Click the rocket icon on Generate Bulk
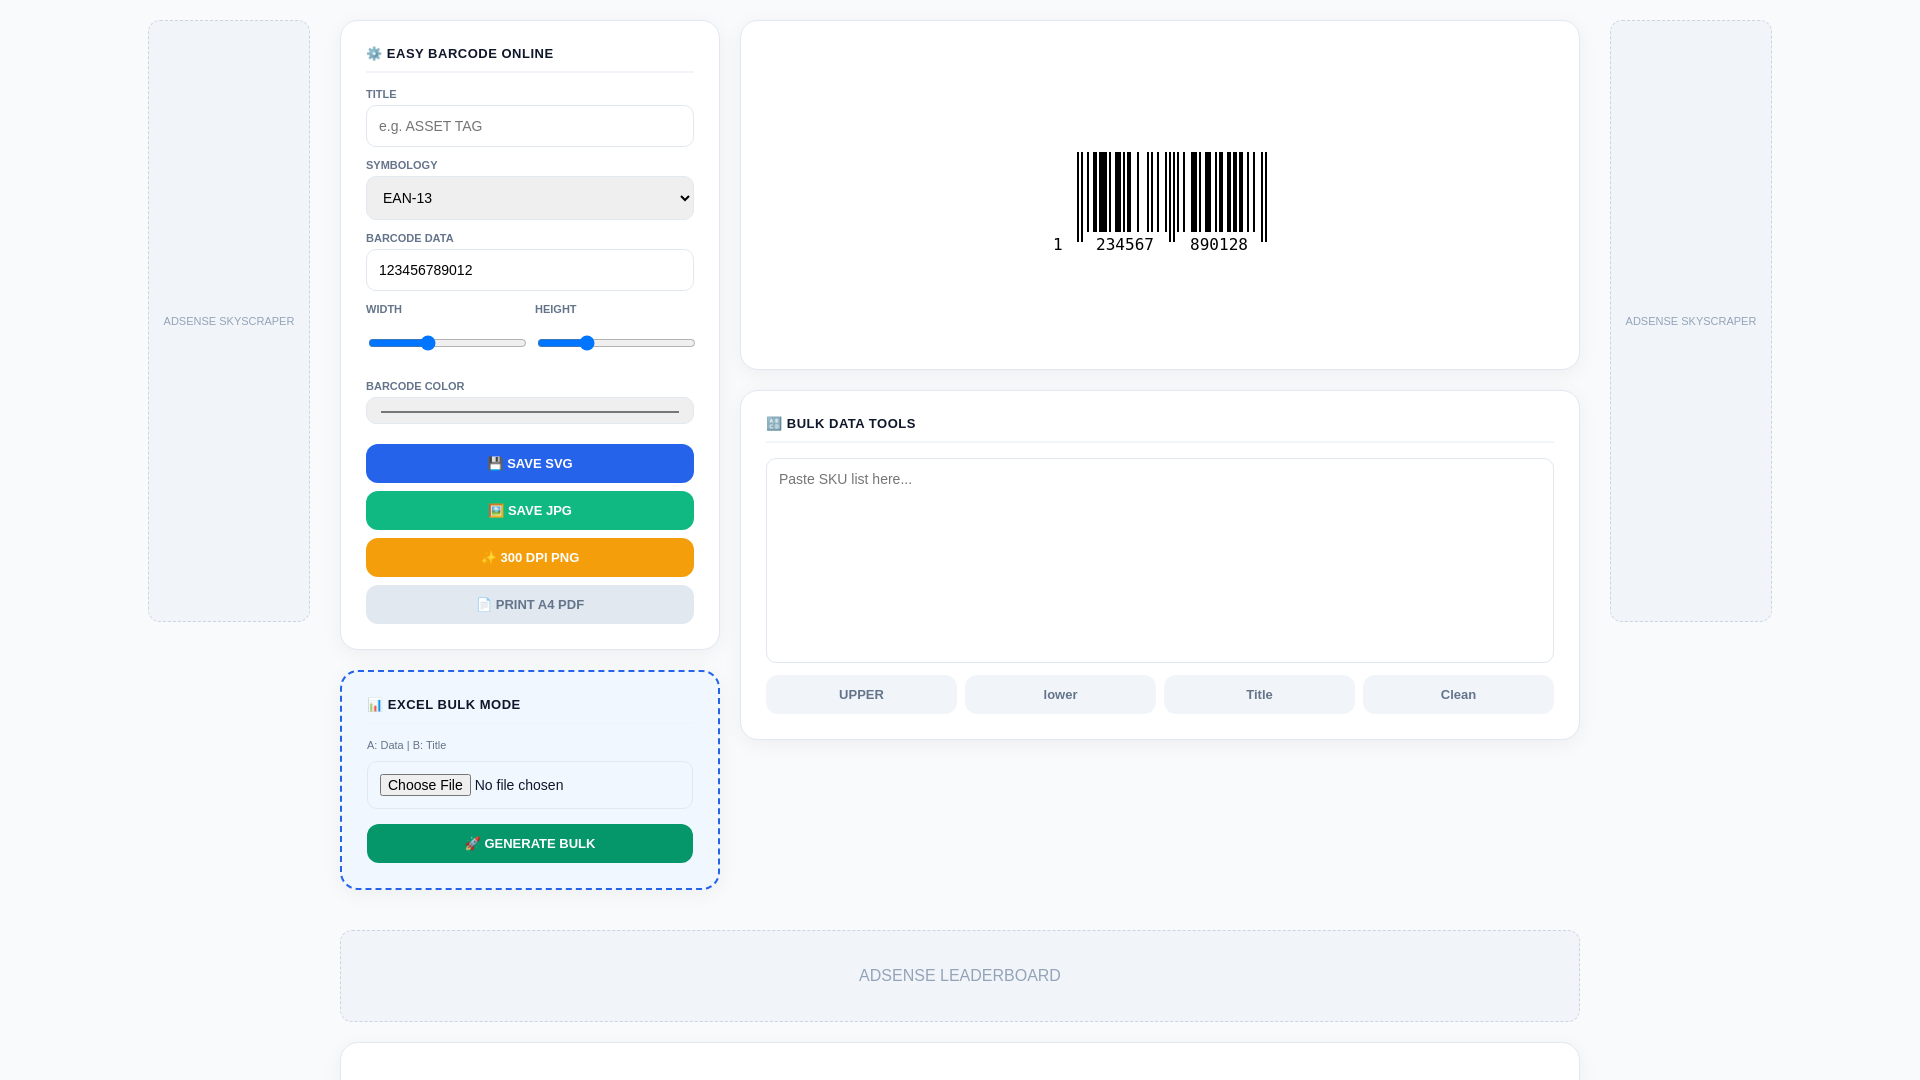This screenshot has height=1080, width=1920. tap(472, 844)
